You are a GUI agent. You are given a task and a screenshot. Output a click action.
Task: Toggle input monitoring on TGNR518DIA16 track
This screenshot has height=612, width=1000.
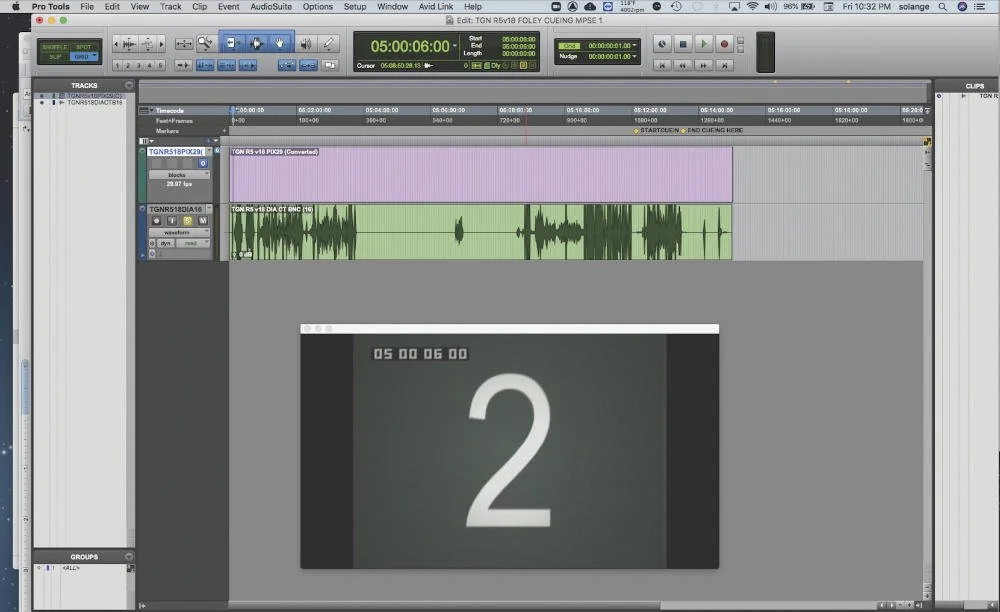[172, 221]
